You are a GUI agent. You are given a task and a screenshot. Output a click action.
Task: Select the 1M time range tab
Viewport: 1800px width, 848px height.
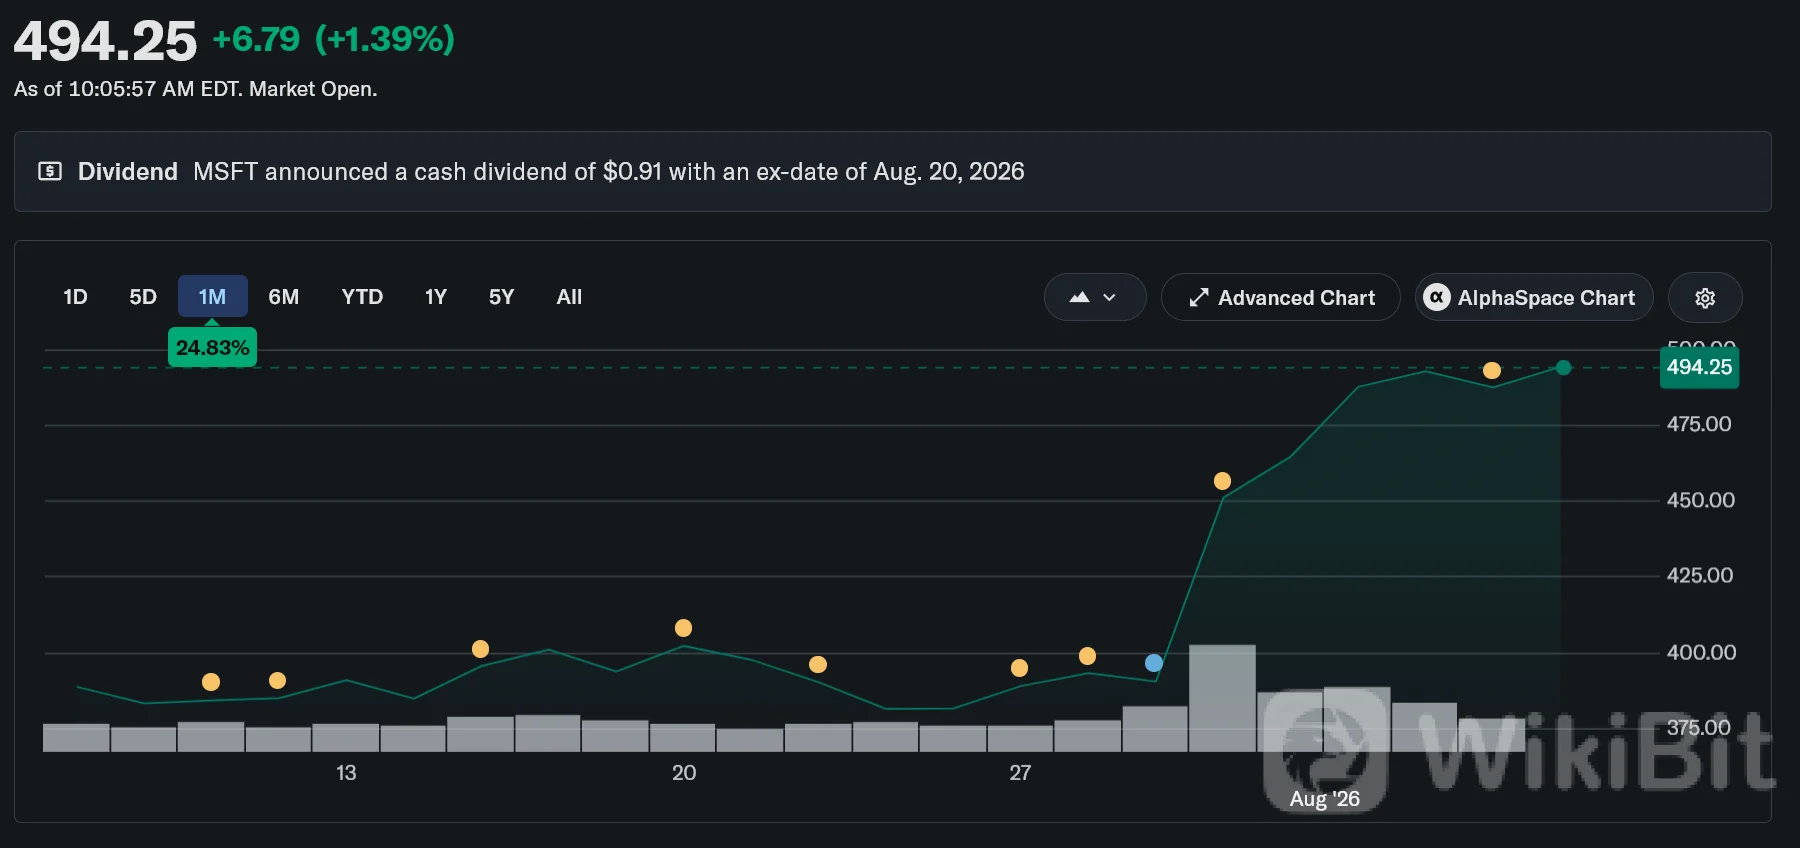click(x=212, y=297)
